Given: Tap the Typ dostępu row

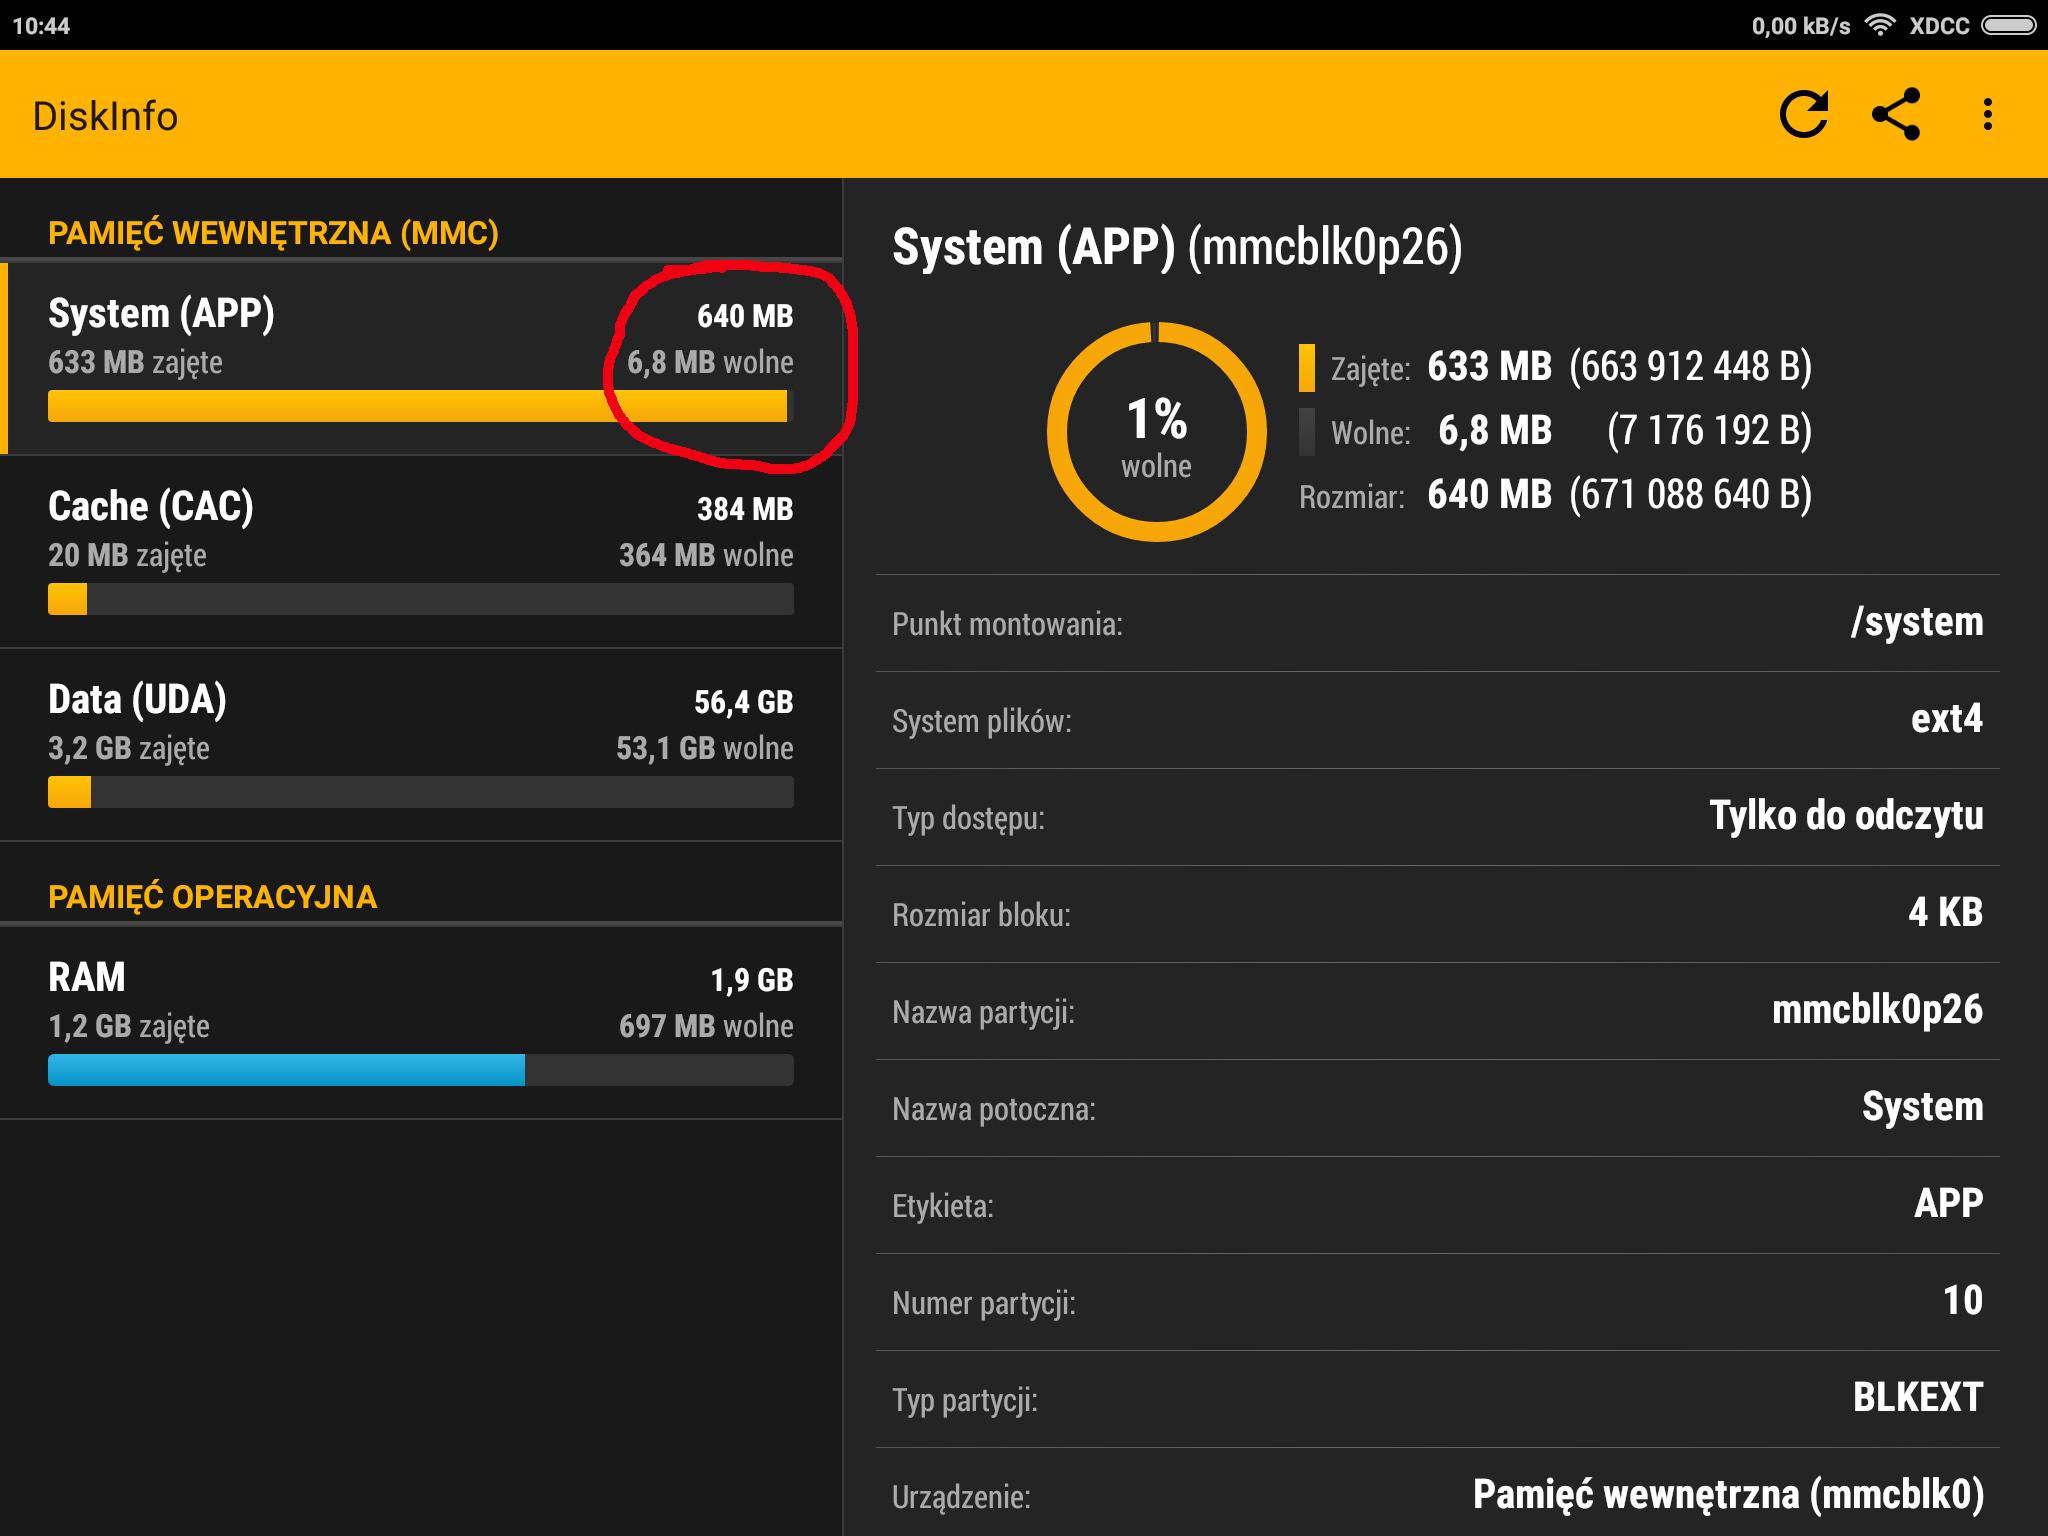Looking at the screenshot, I should tap(1437, 817).
